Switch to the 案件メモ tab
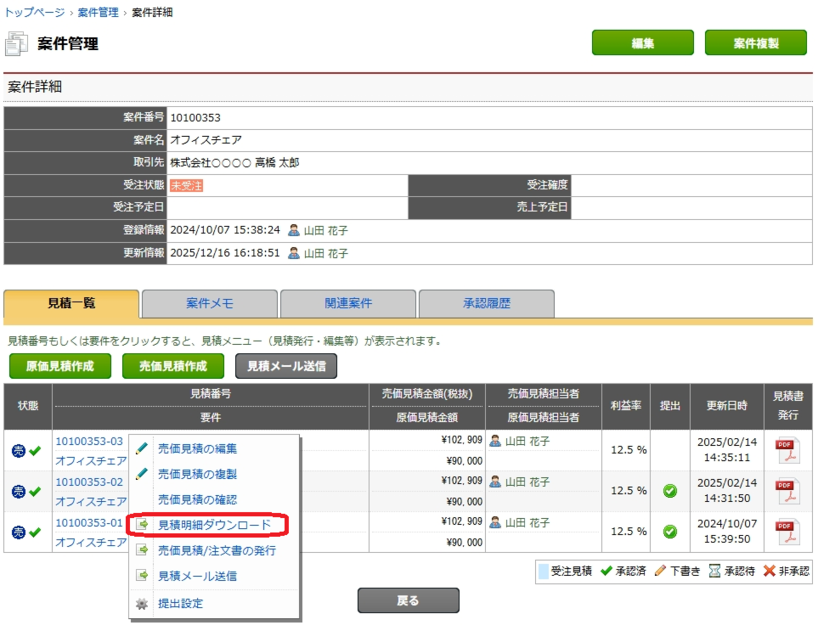 click(211, 304)
